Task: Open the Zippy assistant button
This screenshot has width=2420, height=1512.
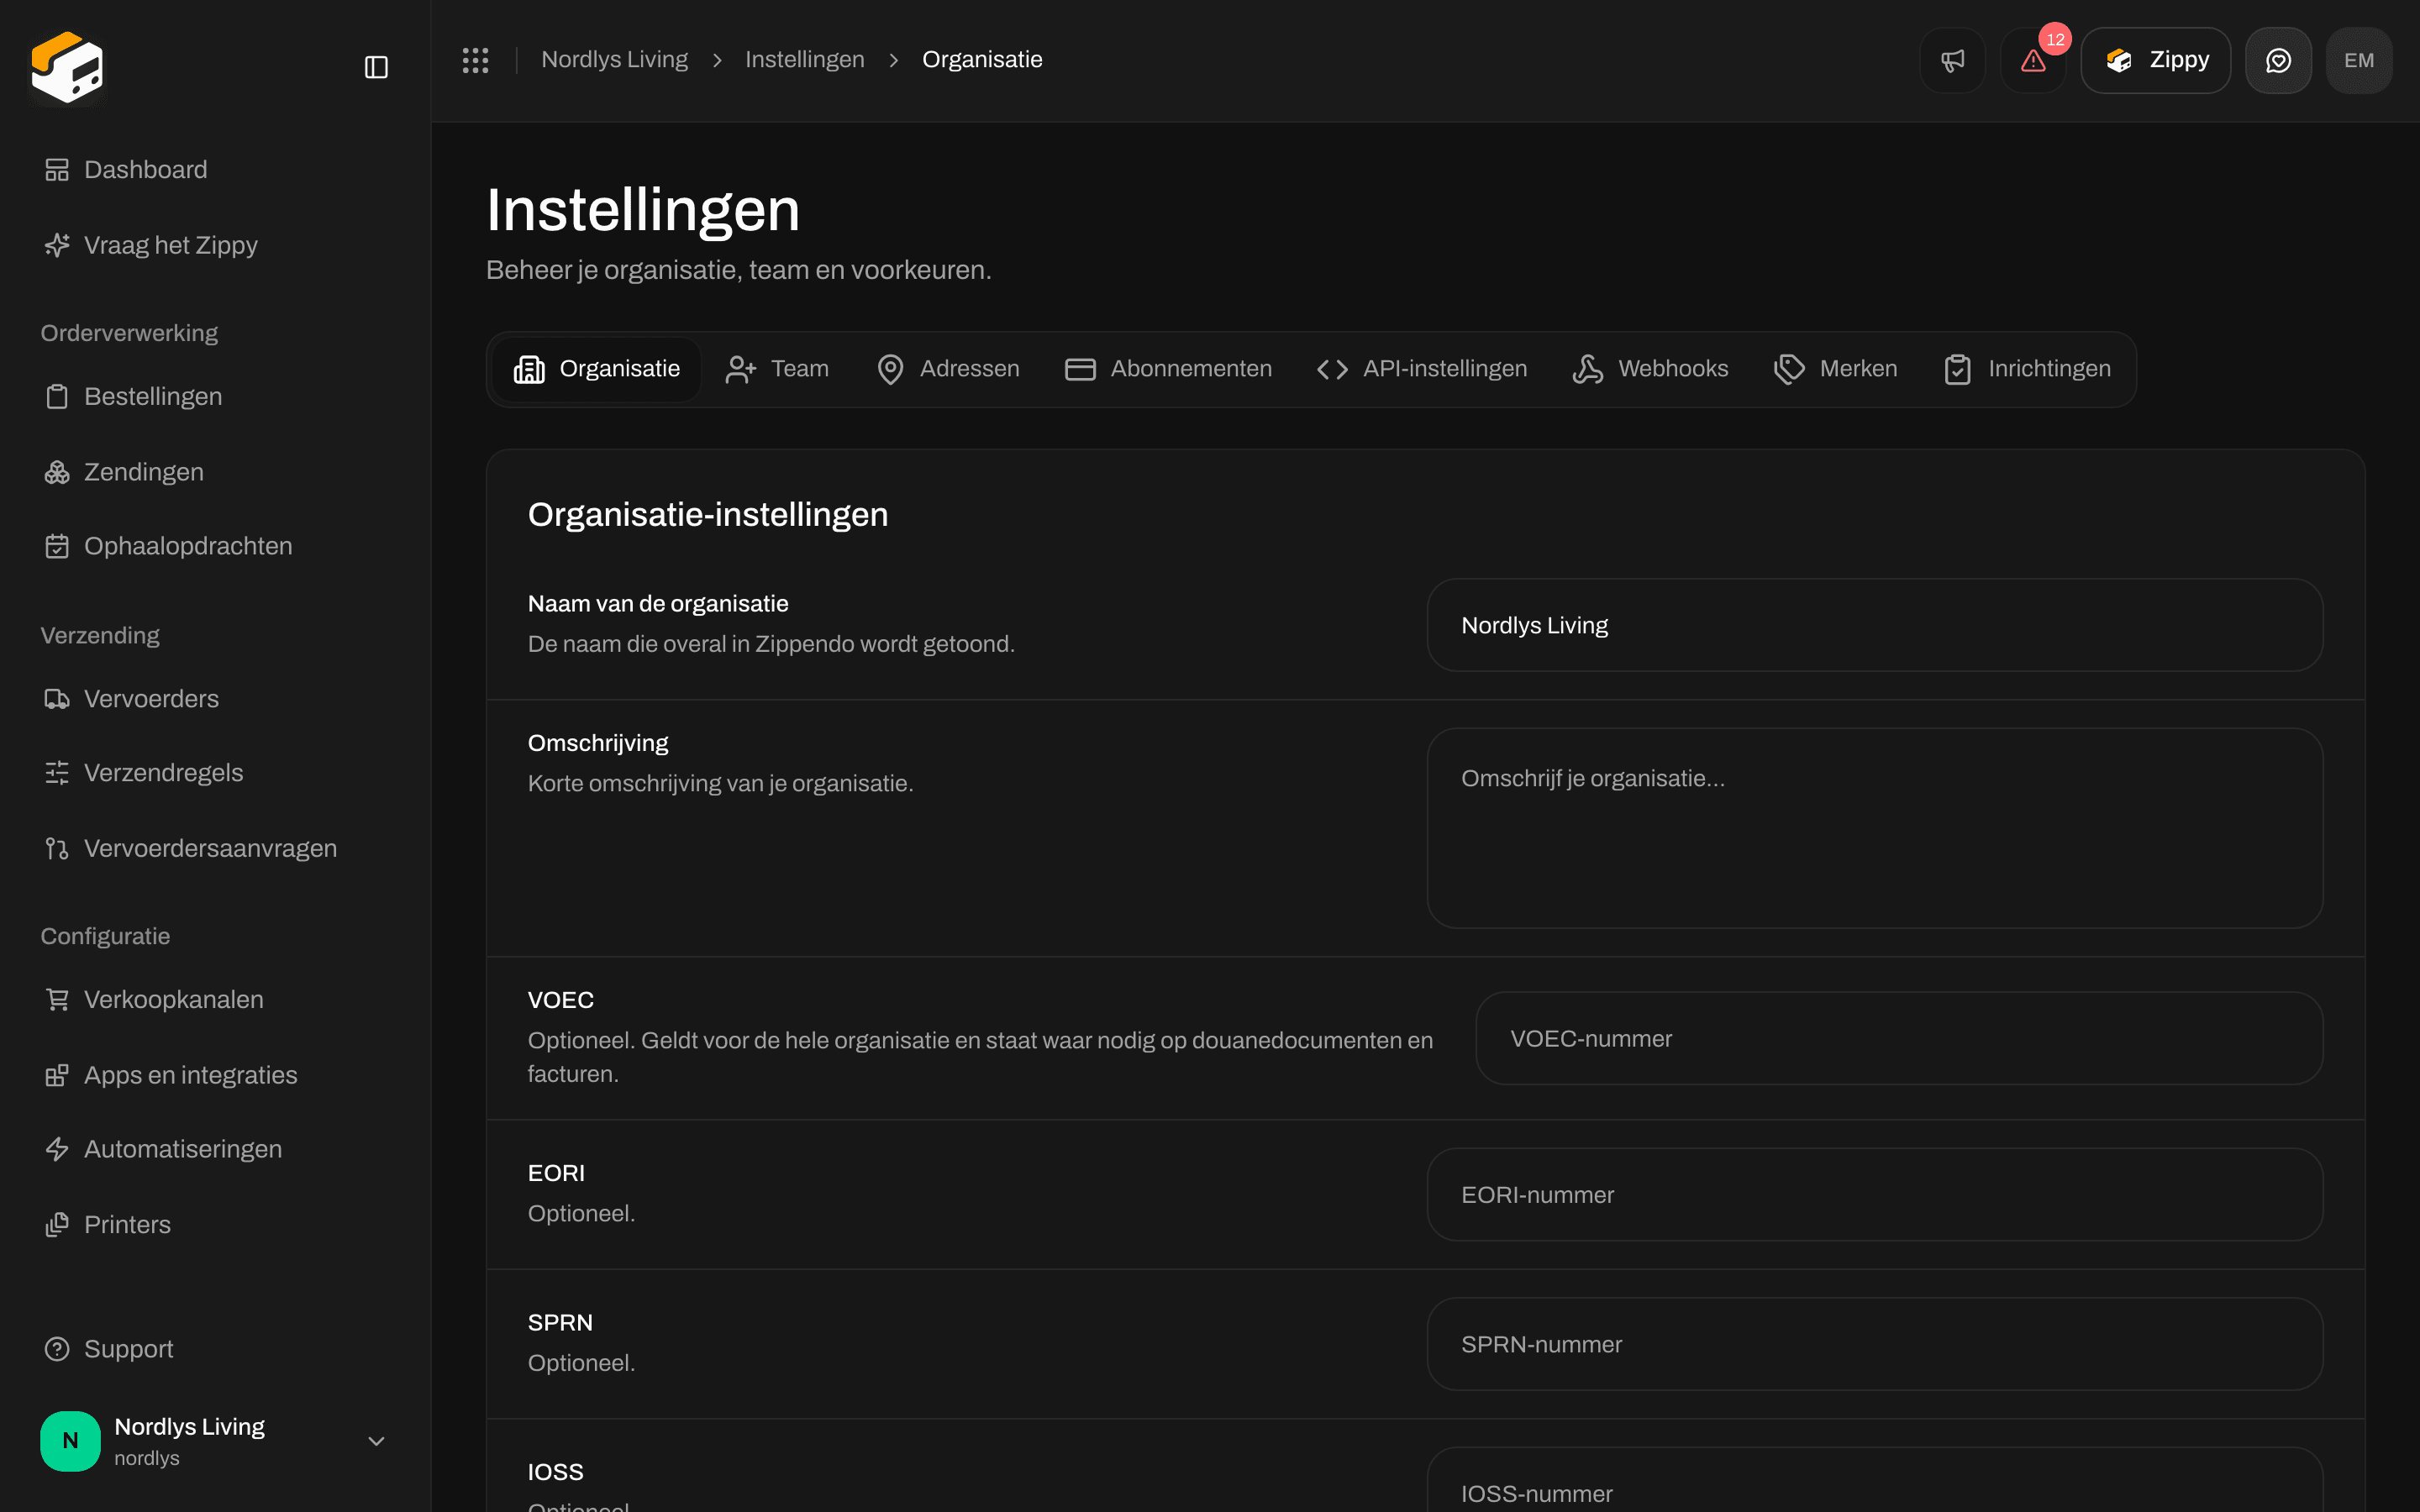Action: 2155,60
